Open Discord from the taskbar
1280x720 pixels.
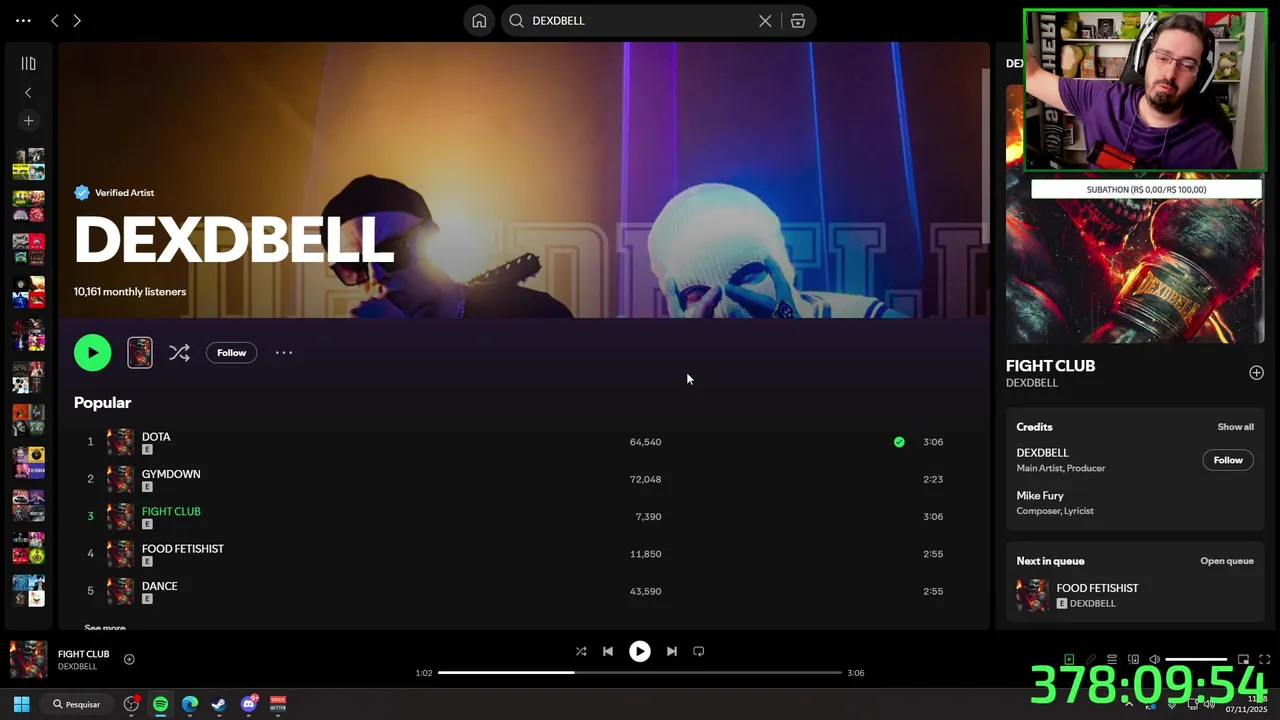tap(248, 704)
